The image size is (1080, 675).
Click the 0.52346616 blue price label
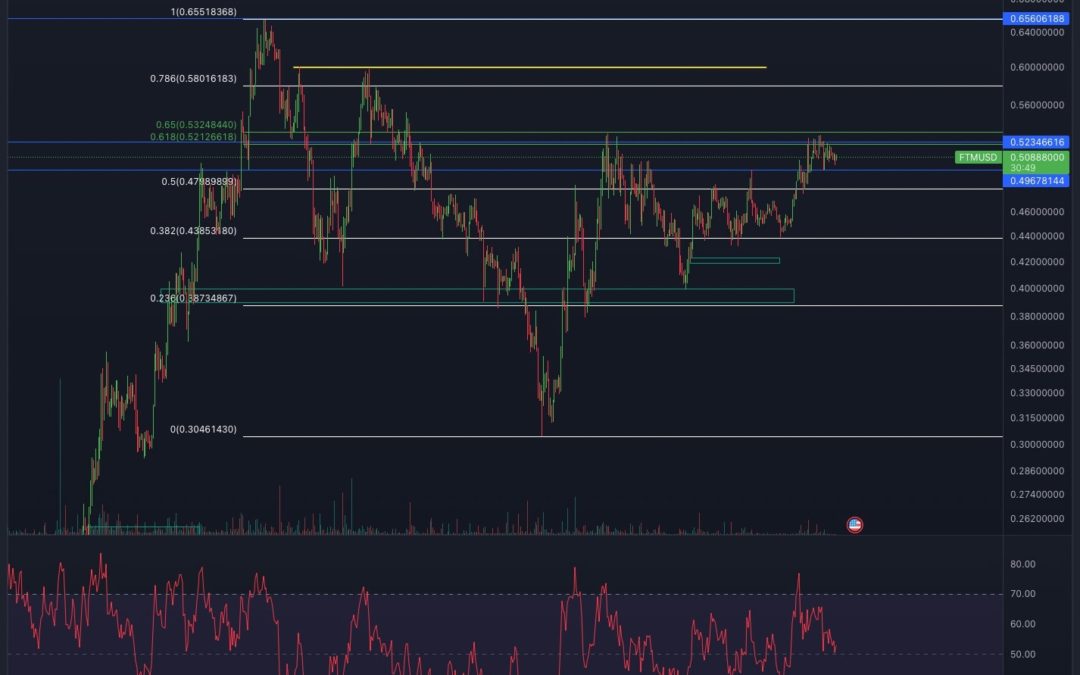pyautogui.click(x=1037, y=142)
